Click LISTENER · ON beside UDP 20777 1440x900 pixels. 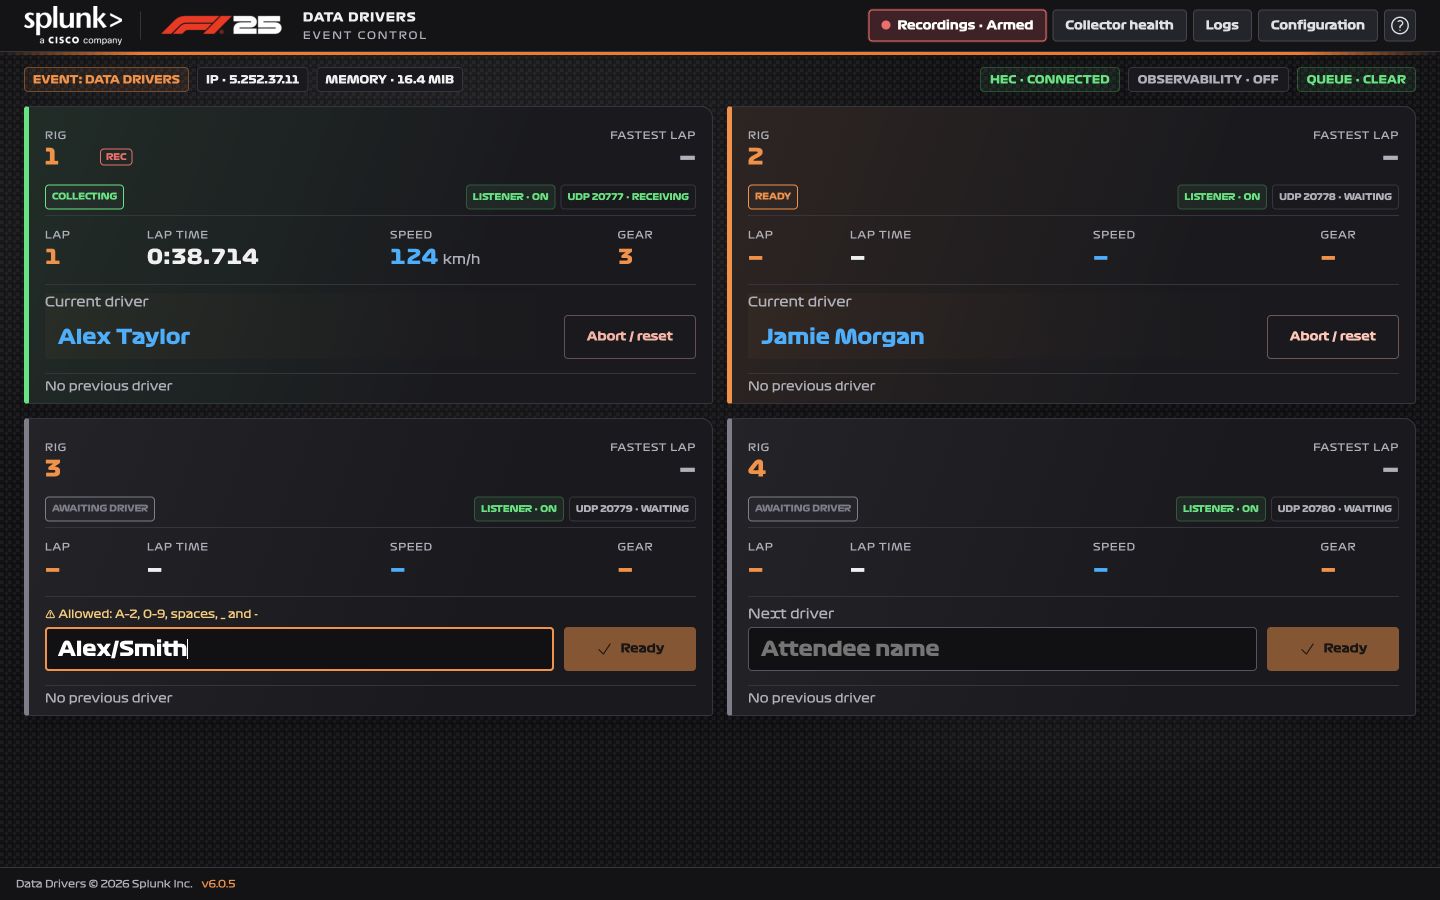point(510,197)
